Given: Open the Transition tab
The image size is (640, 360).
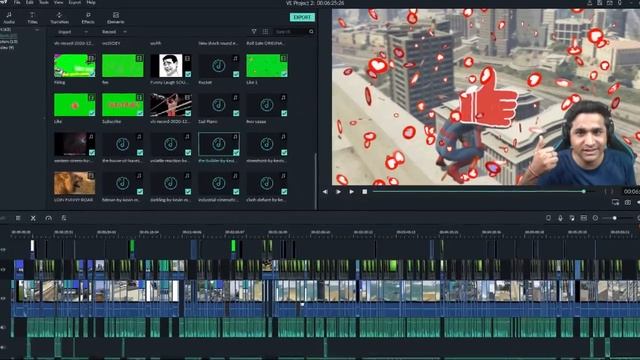Looking at the screenshot, I should pos(60,18).
